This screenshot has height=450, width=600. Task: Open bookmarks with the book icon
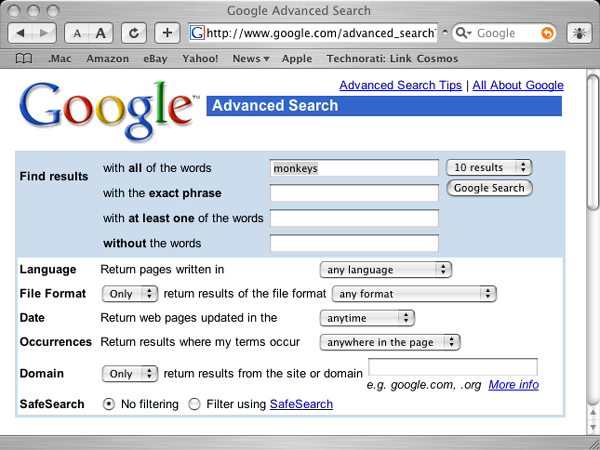[24, 59]
